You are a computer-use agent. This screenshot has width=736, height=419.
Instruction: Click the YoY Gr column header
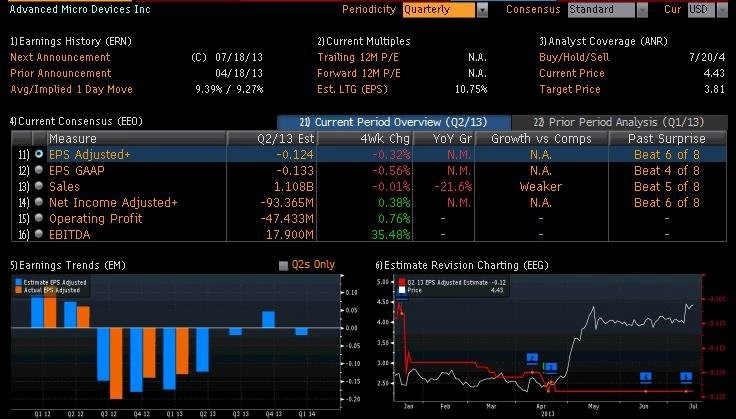444,138
